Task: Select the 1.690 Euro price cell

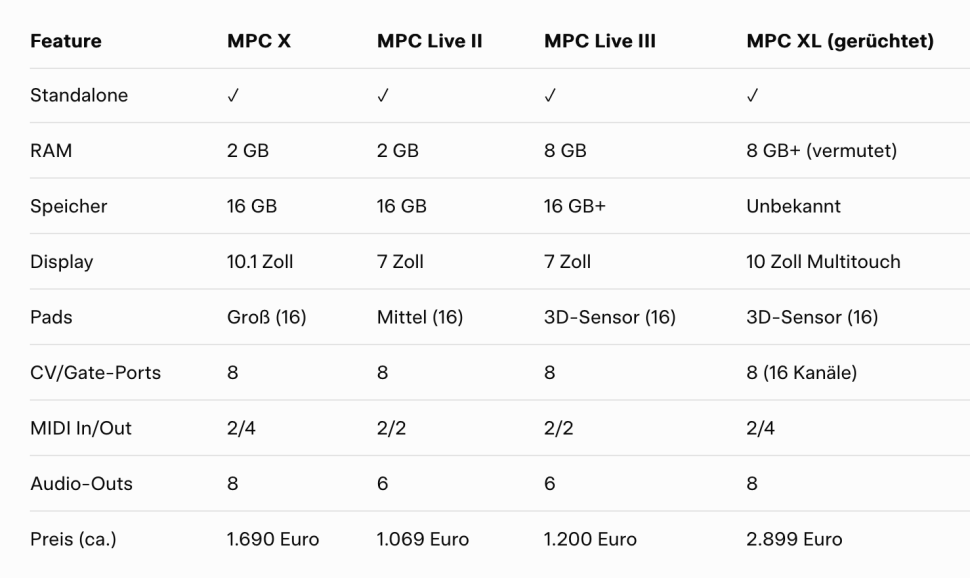Action: [x=273, y=540]
